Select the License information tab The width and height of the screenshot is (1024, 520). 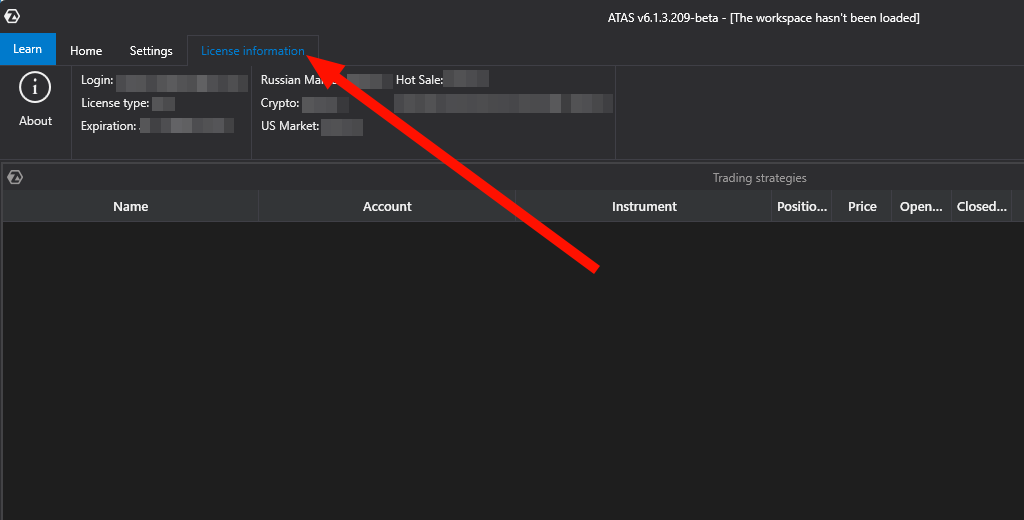point(253,50)
